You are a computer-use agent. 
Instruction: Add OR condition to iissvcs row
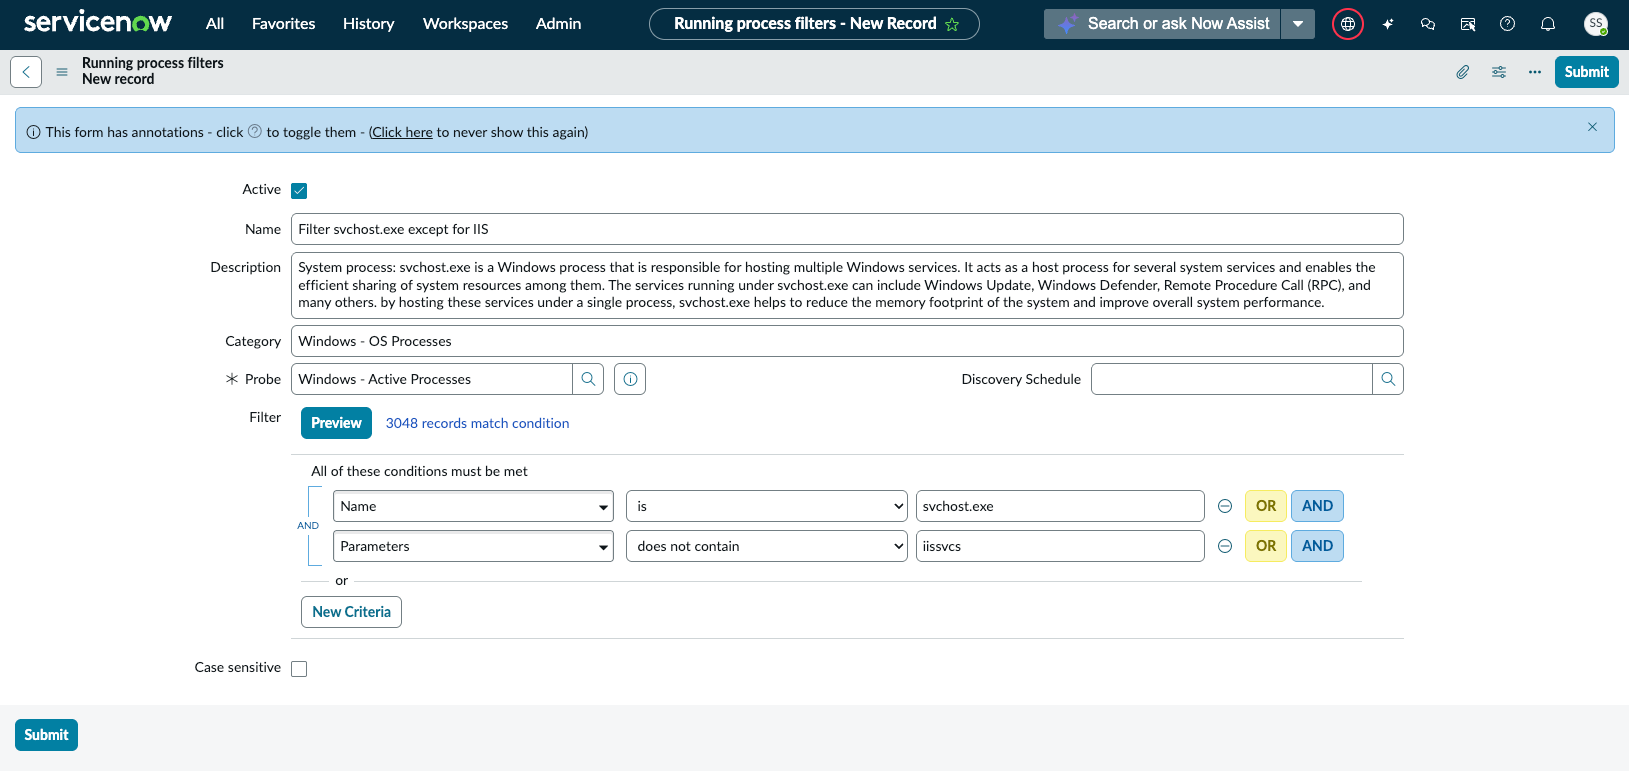click(1266, 546)
